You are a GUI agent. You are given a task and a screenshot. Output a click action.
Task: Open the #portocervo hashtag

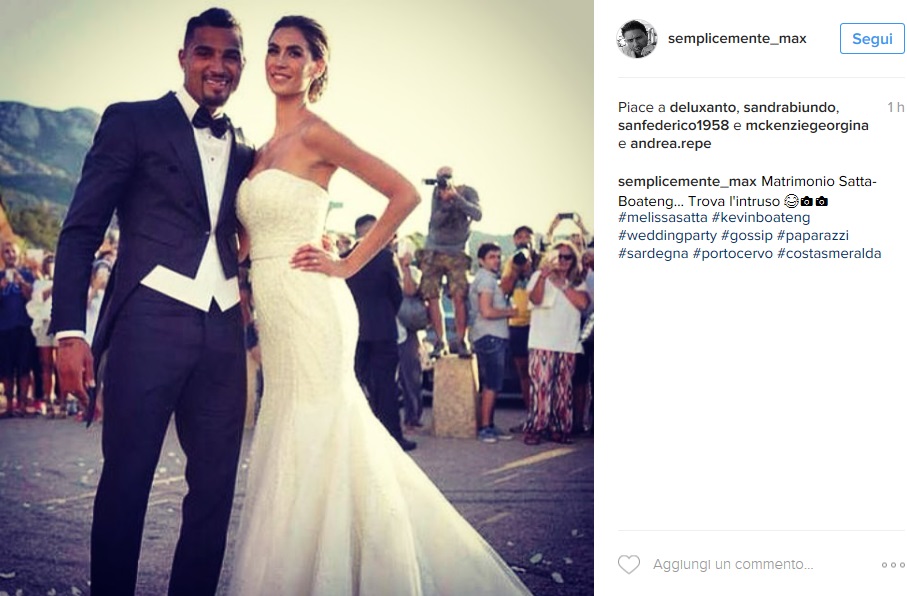tap(732, 253)
